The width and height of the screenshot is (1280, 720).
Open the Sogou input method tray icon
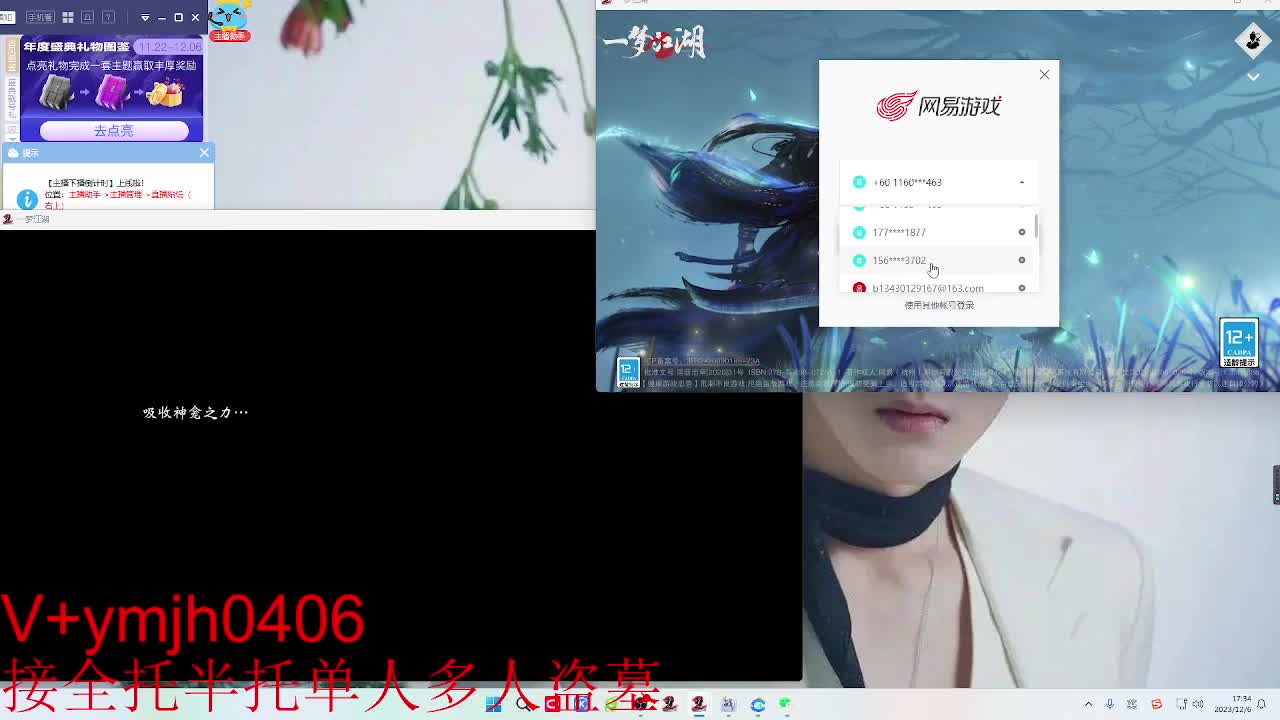[1157, 704]
